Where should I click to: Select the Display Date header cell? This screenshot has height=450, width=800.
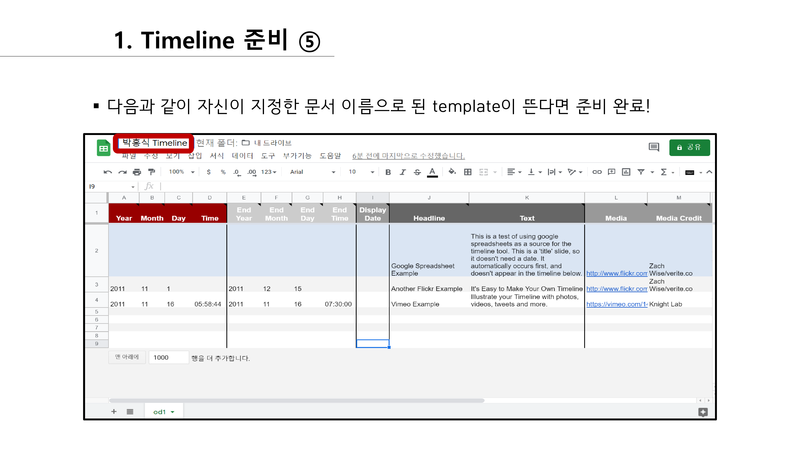click(x=372, y=213)
